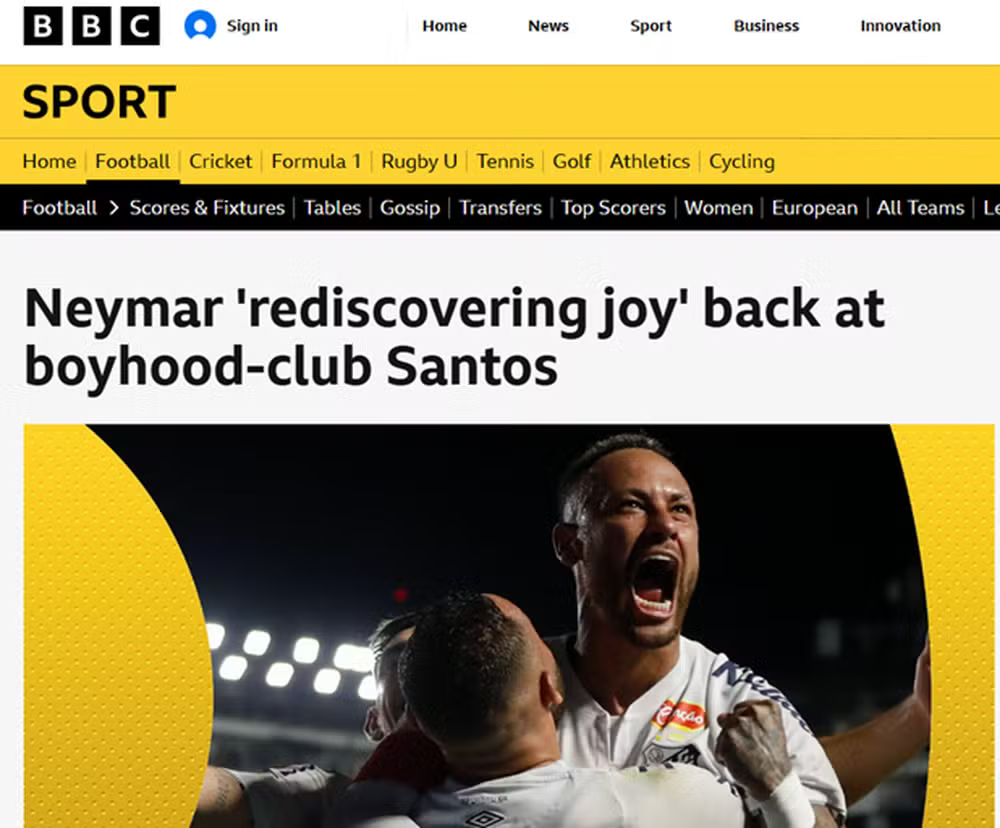
Task: Open the Sign in link
Action: 252,26
